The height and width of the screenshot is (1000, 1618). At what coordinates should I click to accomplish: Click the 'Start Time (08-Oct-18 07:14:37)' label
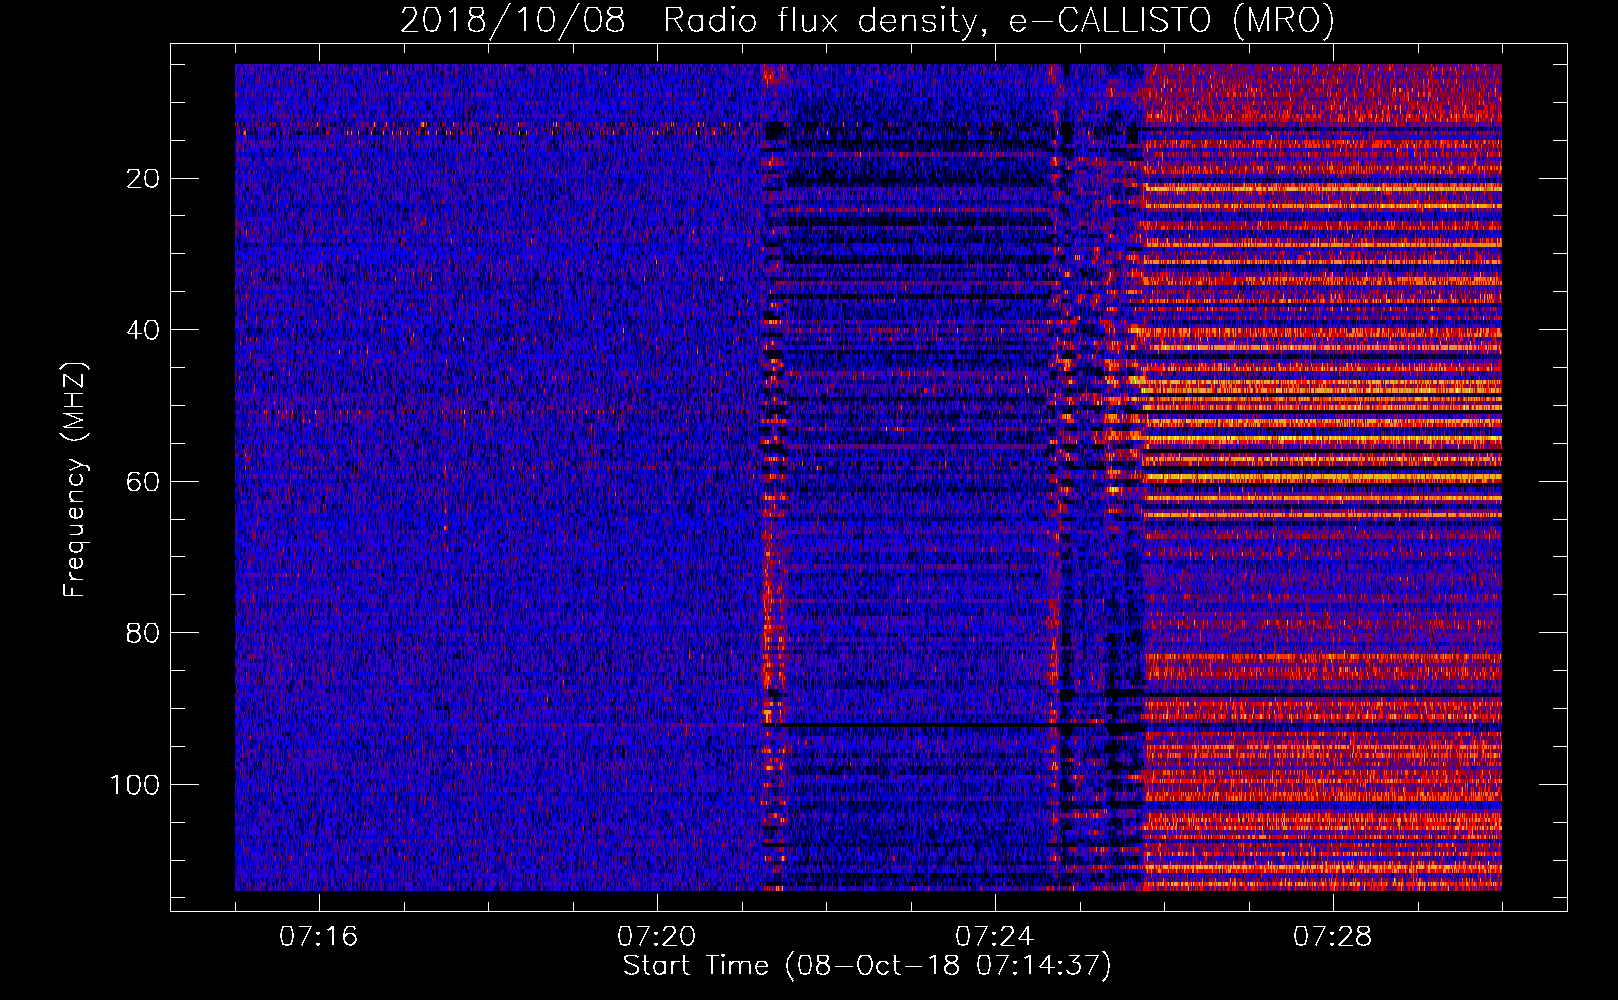point(867,966)
